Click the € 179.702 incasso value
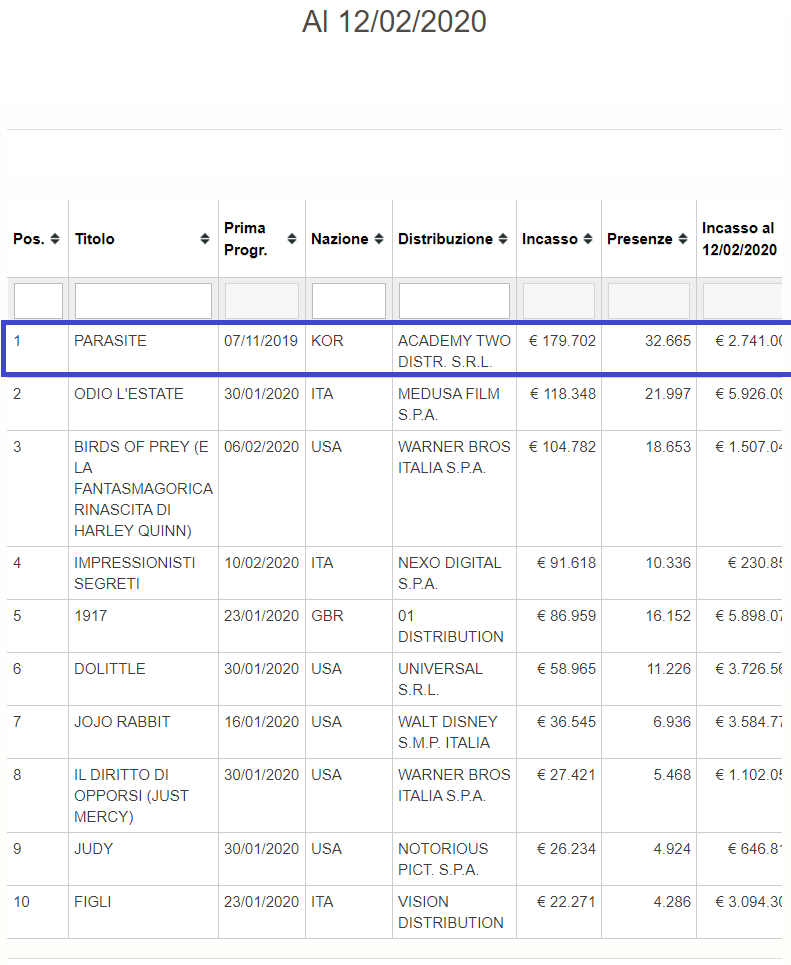 [x=562, y=341]
